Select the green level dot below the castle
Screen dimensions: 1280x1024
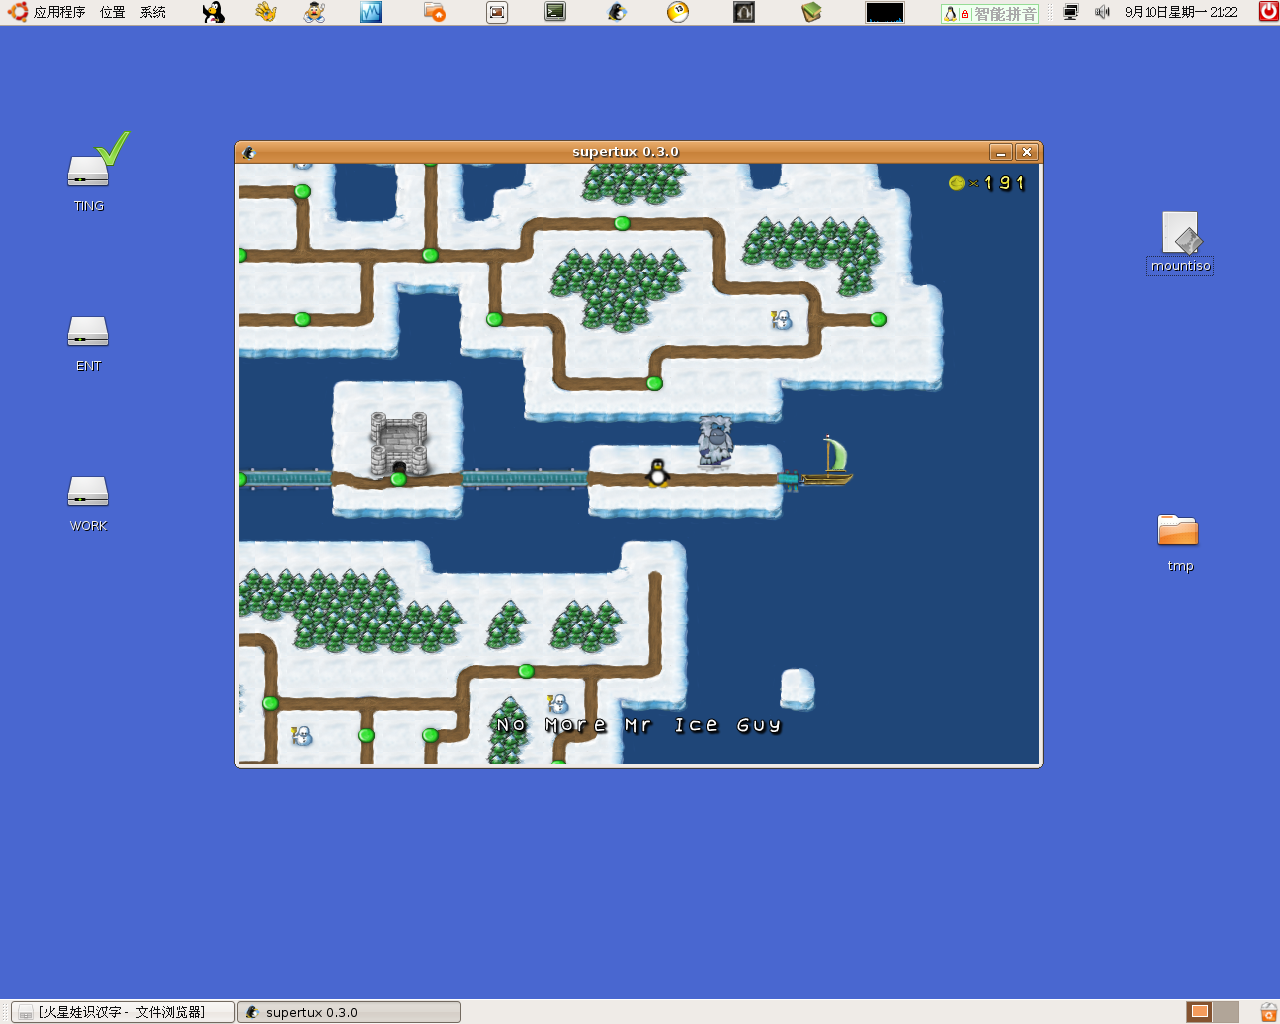pos(398,479)
